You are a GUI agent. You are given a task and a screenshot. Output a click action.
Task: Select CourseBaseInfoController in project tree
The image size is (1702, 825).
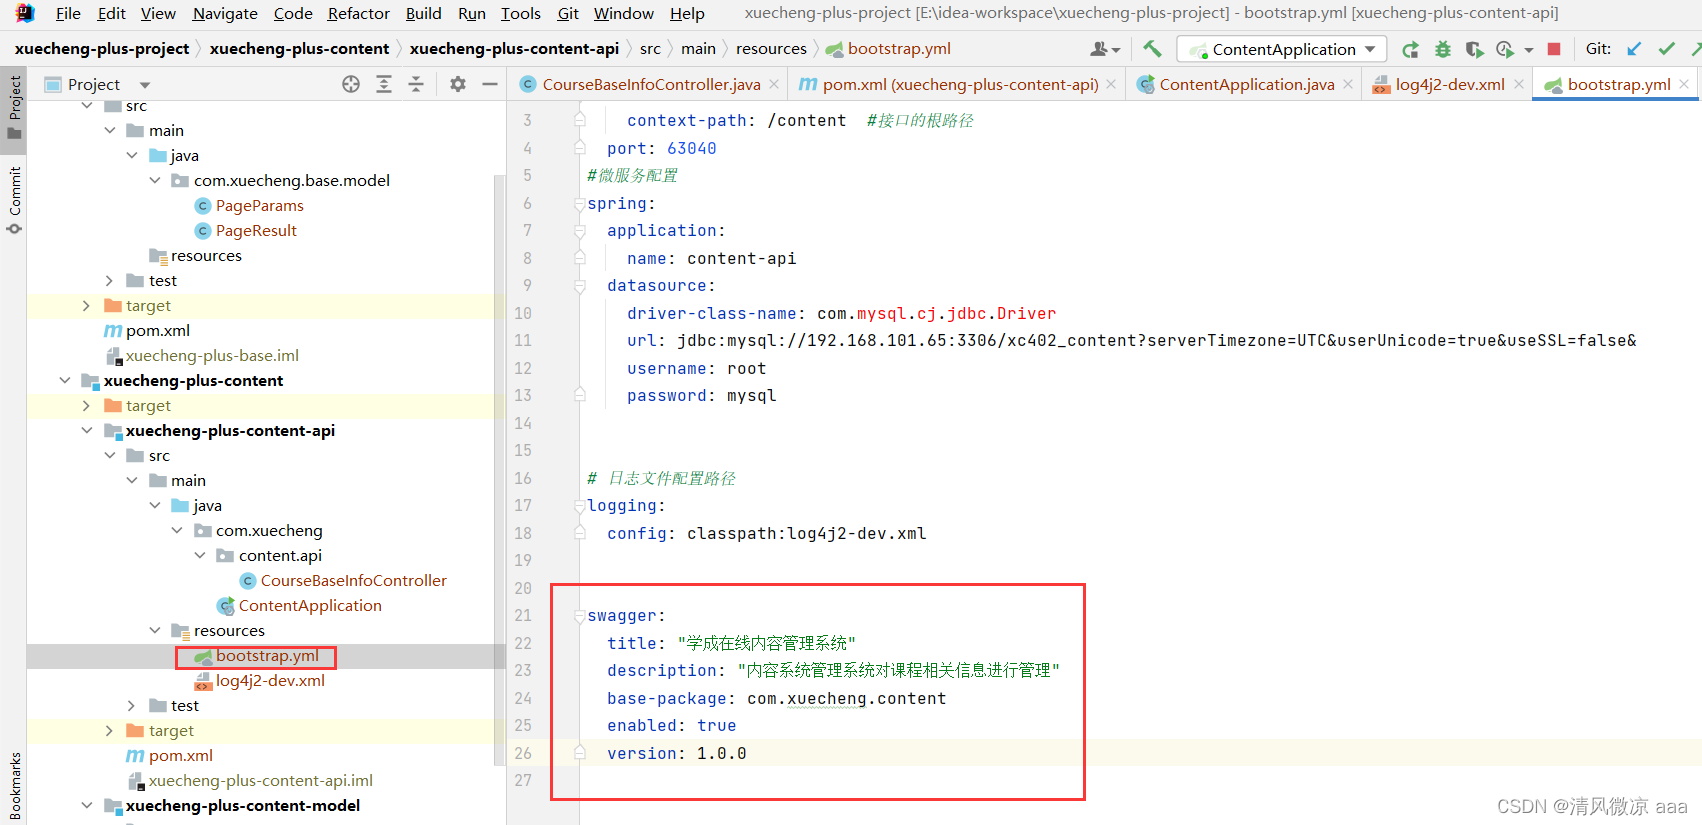point(353,581)
